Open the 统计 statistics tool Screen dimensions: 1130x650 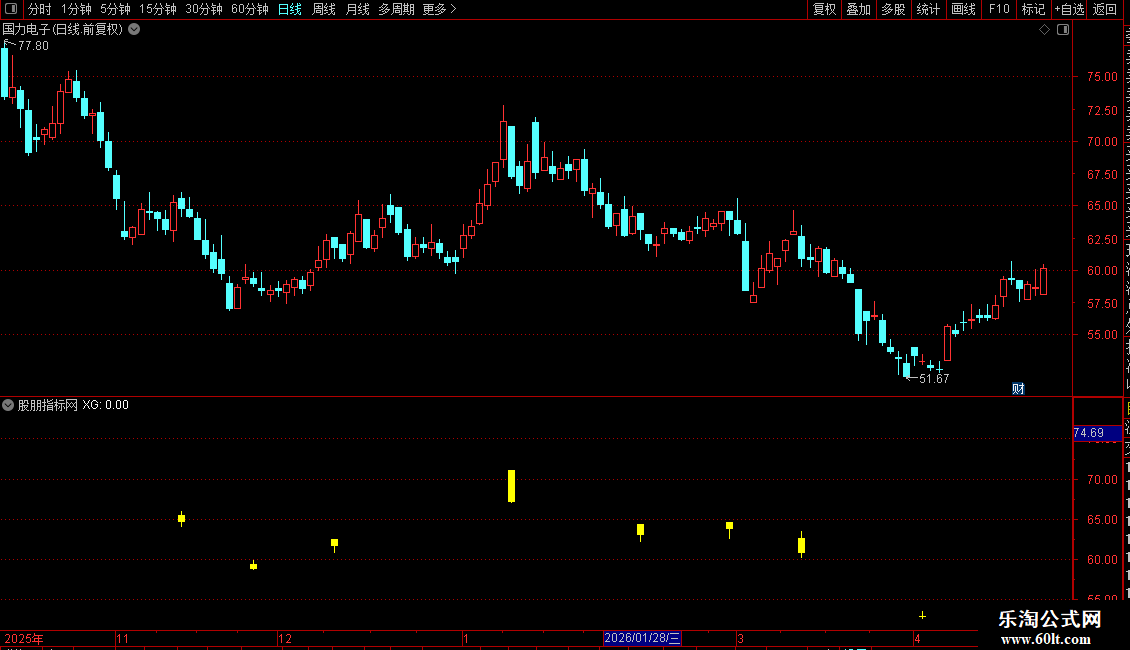pos(927,9)
